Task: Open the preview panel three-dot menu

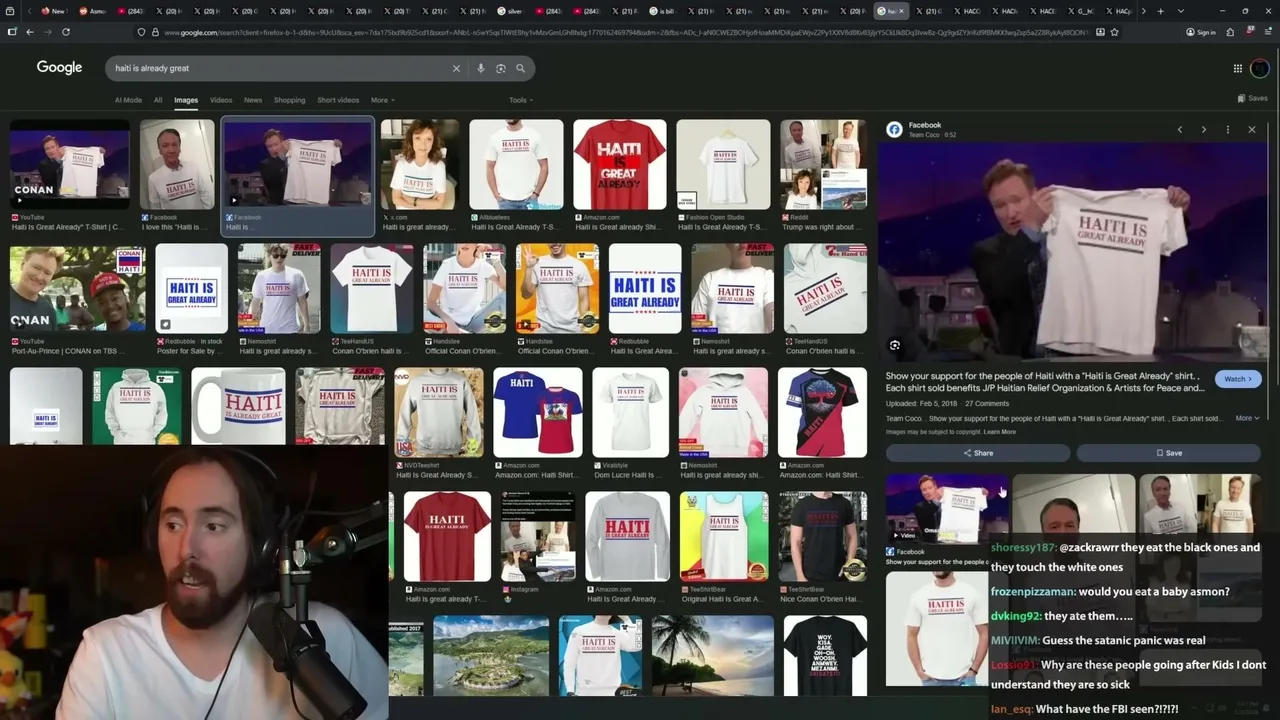Action: (x=1228, y=129)
